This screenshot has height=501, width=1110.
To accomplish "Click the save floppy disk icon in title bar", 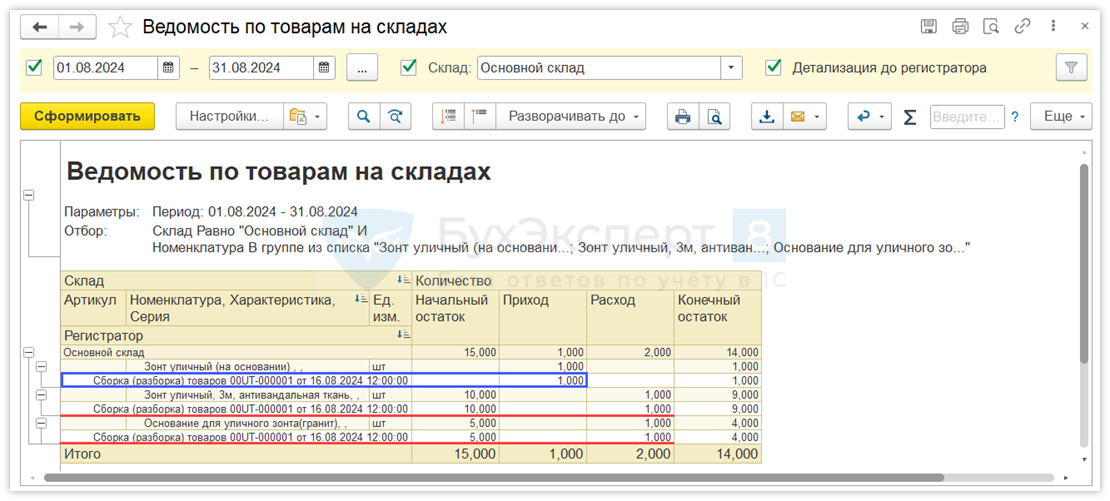I will pos(928,27).
